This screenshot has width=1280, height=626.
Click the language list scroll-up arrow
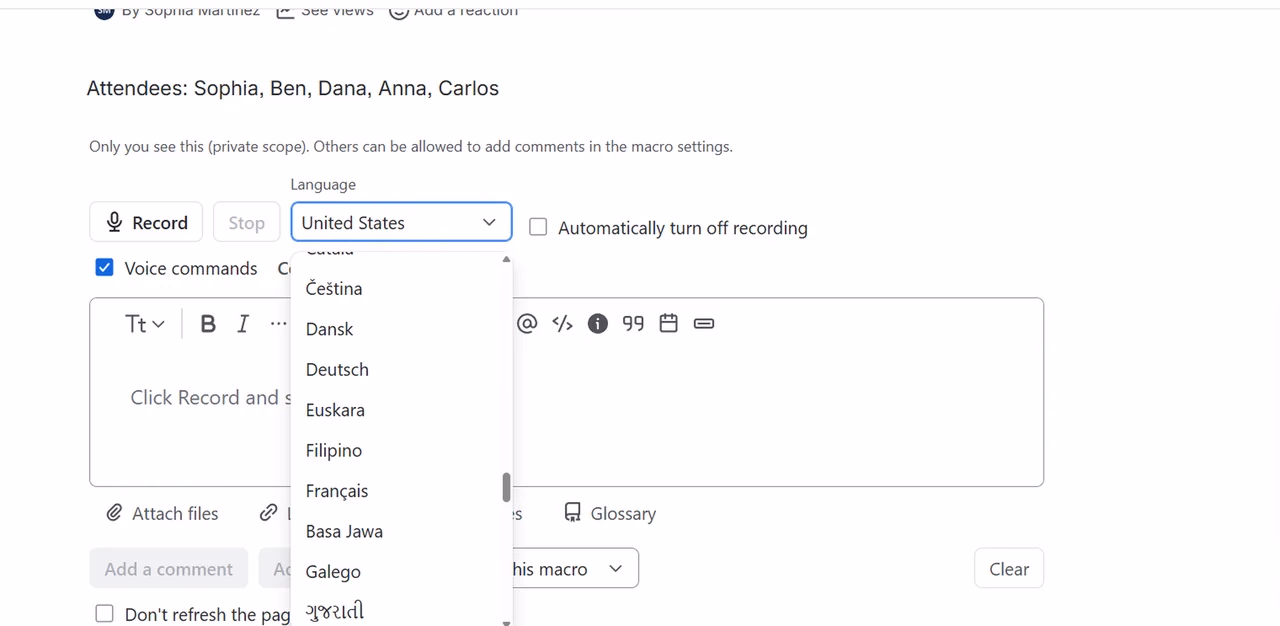[506, 259]
